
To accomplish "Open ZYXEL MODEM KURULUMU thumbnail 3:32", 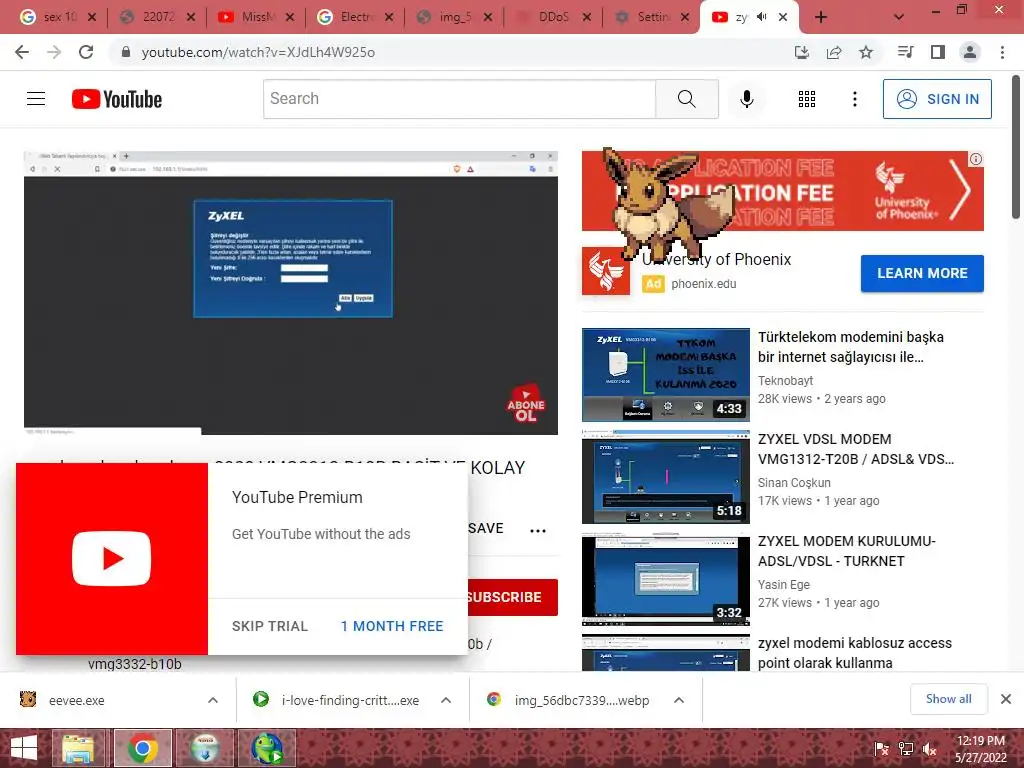I will (x=665, y=579).
